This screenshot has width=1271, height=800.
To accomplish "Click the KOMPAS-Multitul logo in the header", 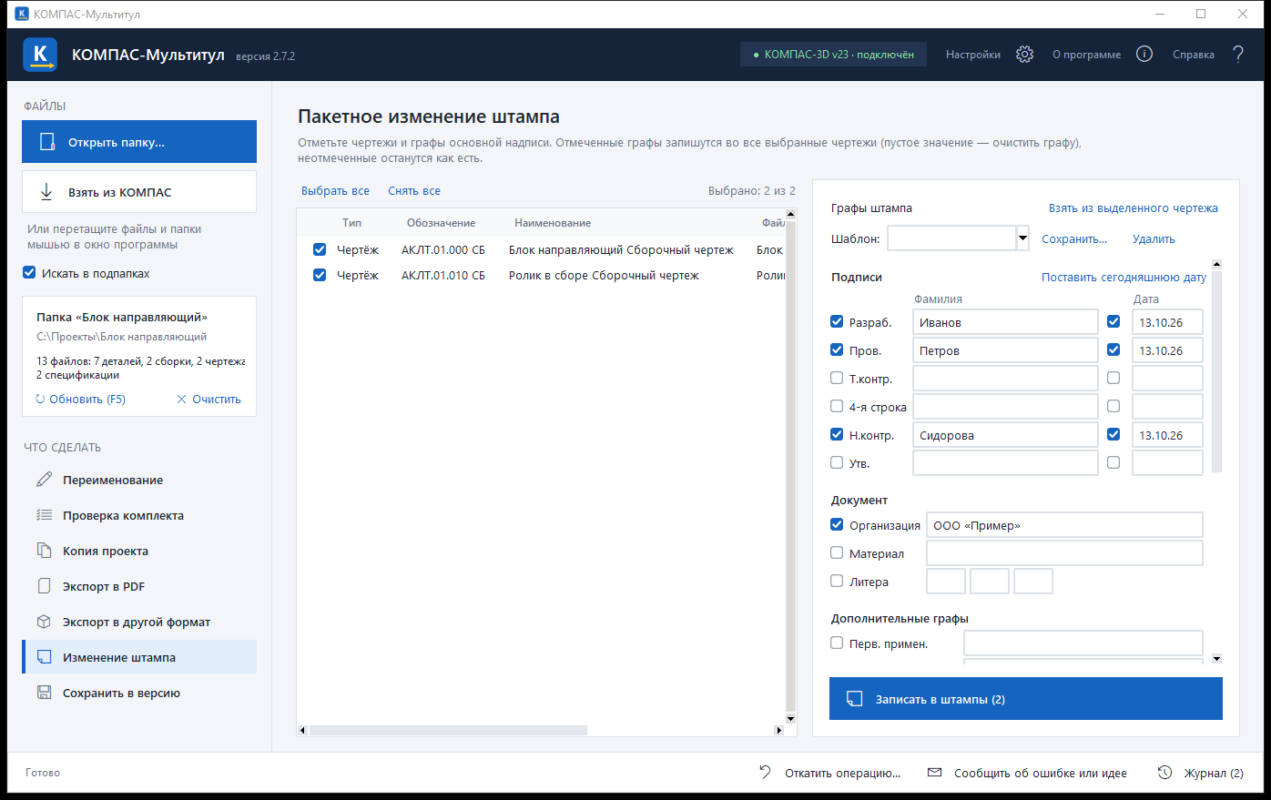I will [x=40, y=54].
